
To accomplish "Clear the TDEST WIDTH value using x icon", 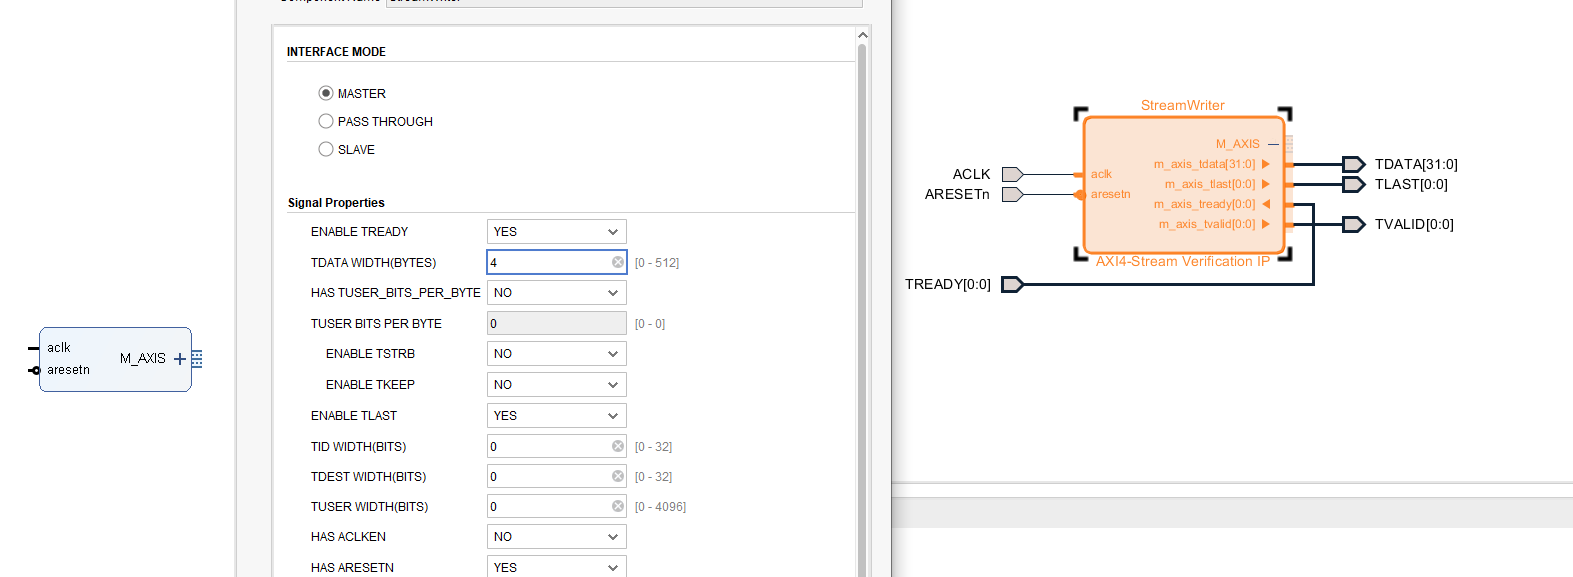I will point(618,476).
